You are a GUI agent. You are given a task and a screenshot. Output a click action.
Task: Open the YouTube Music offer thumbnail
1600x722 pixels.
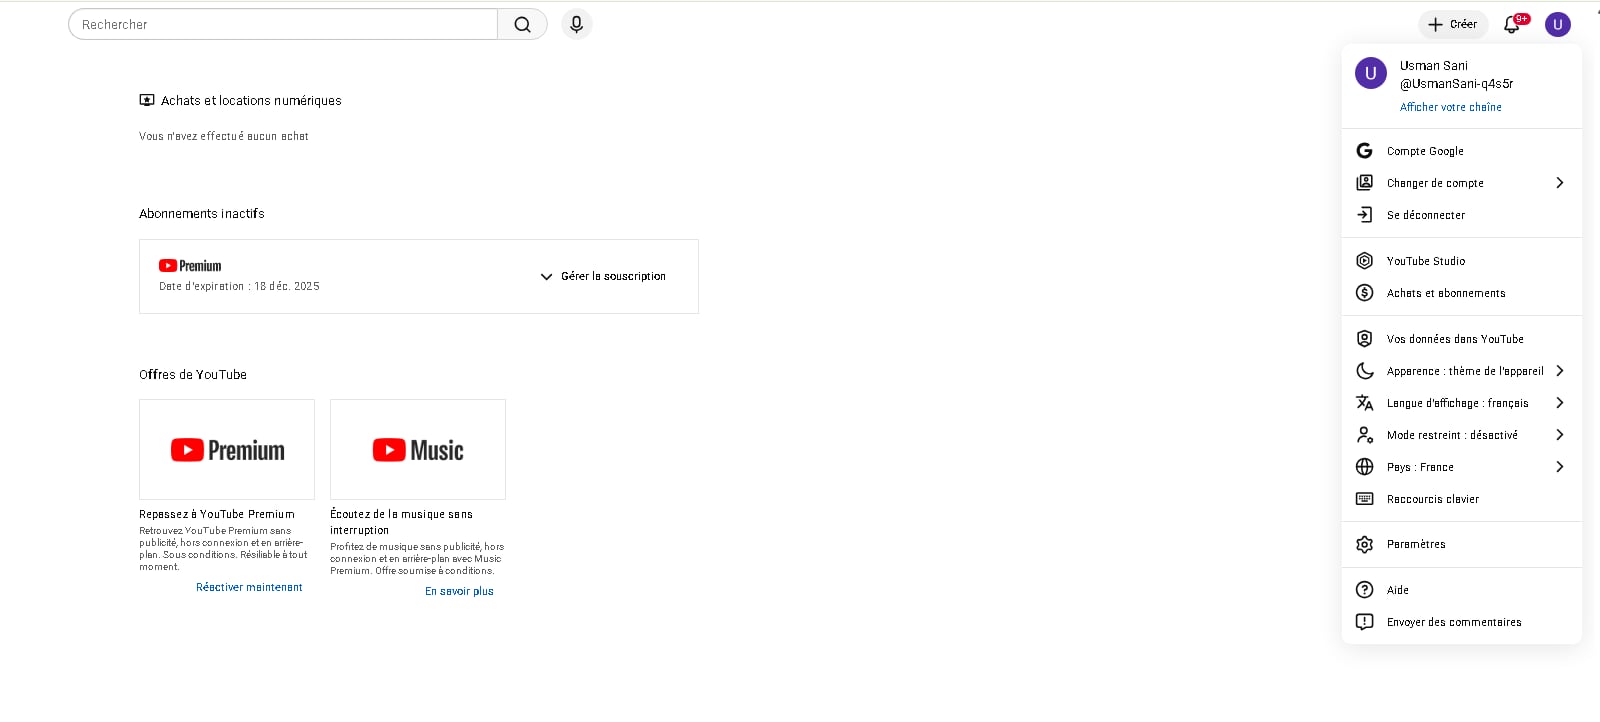(x=418, y=450)
